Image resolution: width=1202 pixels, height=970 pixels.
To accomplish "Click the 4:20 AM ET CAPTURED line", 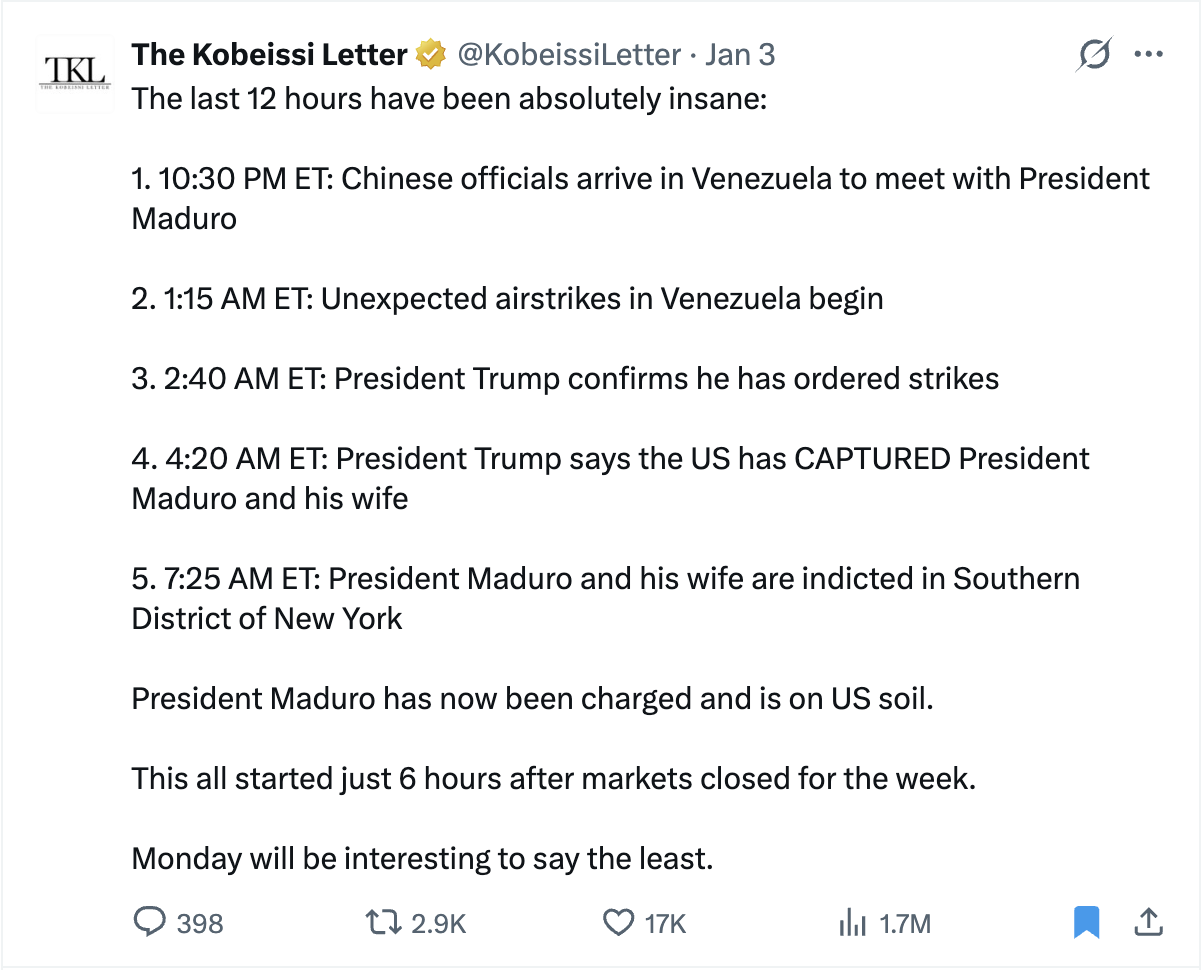I will [x=610, y=459].
